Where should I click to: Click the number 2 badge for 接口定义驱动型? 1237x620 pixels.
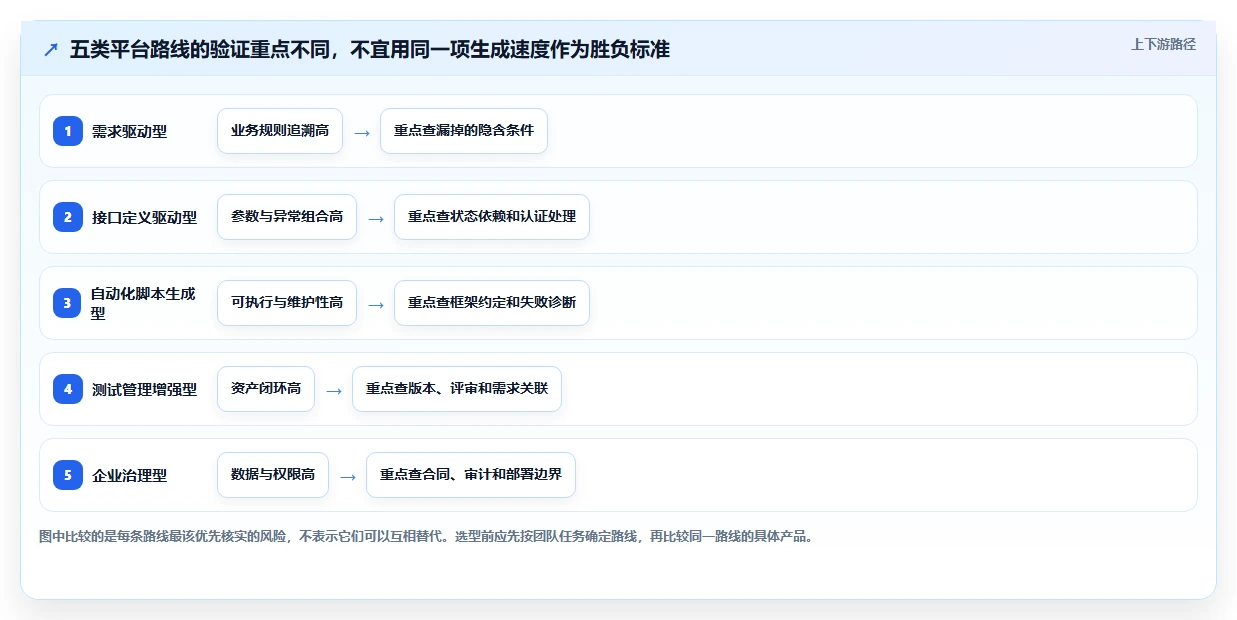68,217
